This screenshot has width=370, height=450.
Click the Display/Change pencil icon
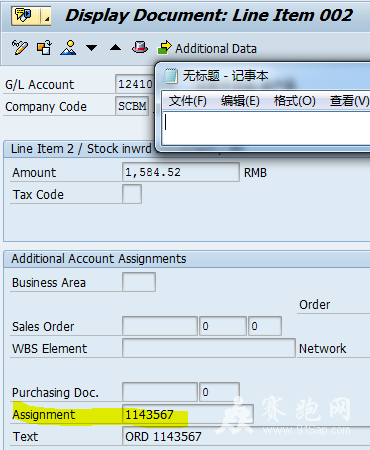20,47
